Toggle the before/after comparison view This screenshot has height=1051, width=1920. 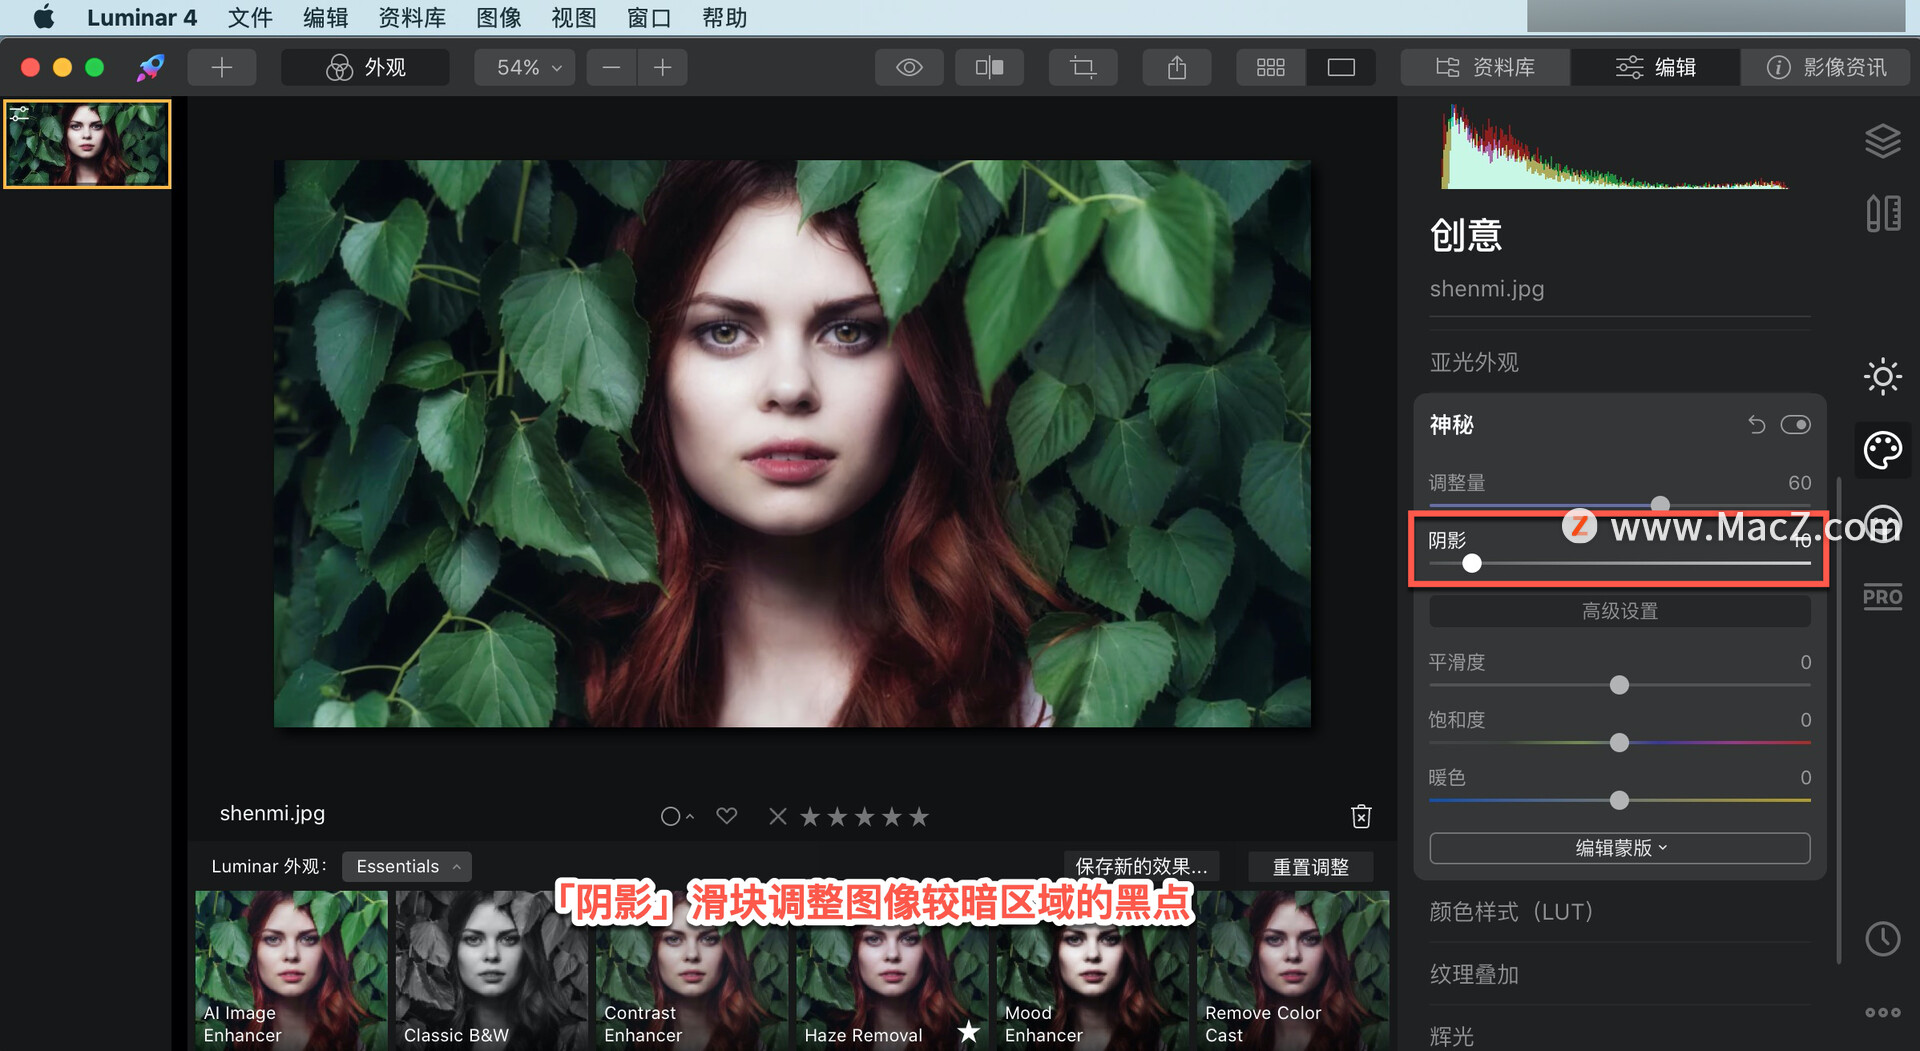coord(989,67)
